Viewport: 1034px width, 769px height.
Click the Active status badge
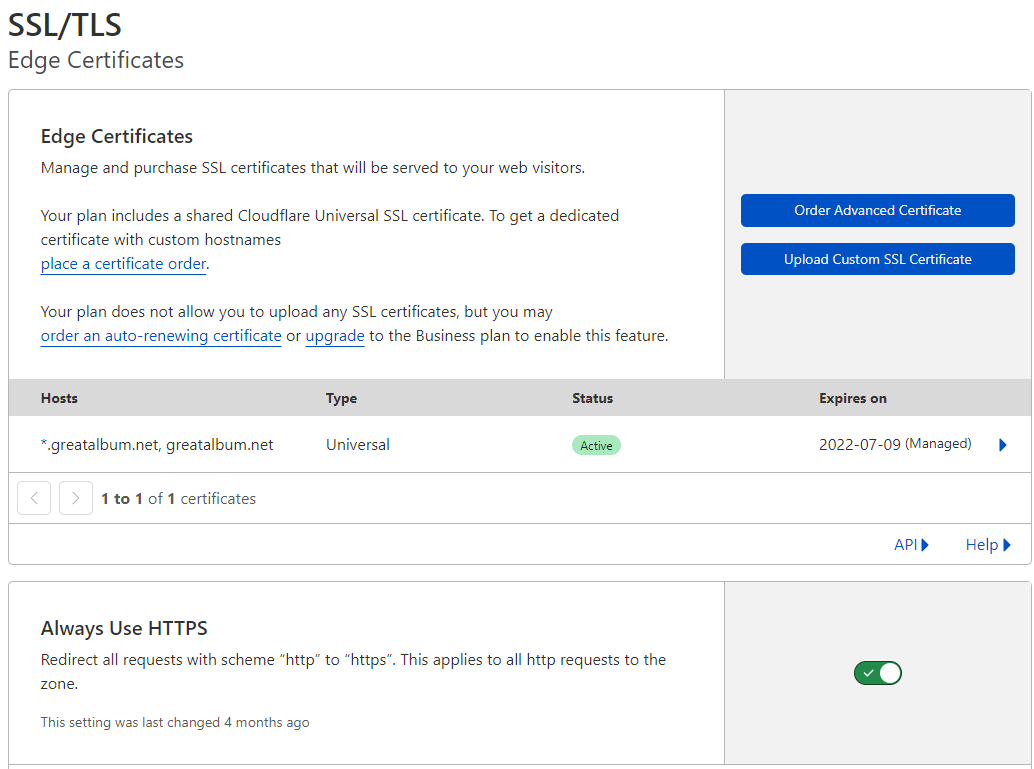[x=596, y=445]
